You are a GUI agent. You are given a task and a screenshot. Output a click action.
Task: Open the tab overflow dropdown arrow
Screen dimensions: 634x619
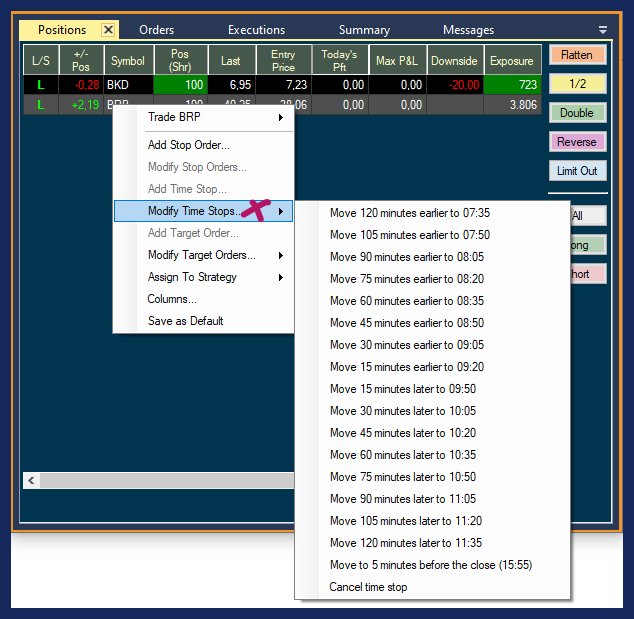[603, 30]
